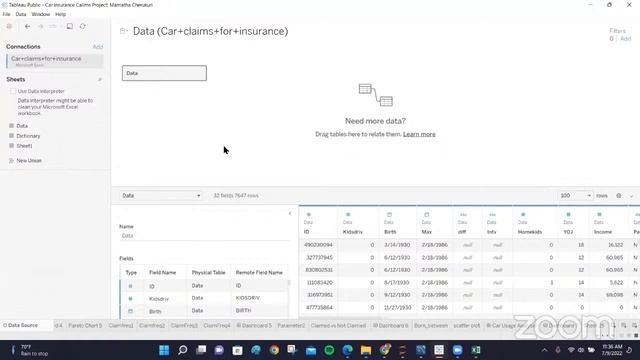
Task: Click the Kidsdriv column type icon
Action: pos(348,214)
